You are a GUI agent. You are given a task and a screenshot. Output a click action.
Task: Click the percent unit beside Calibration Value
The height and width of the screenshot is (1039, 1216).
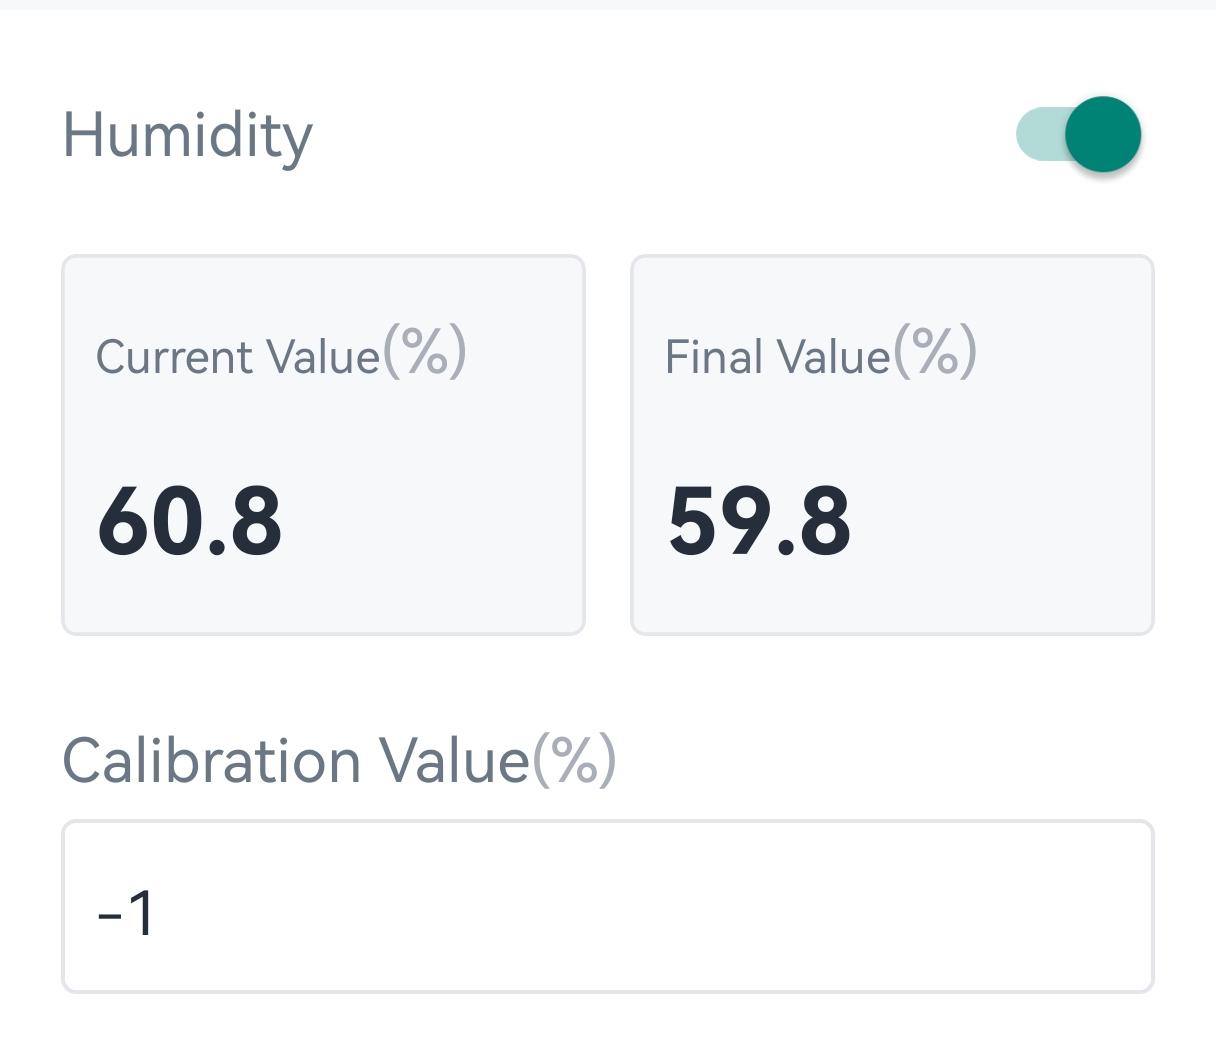click(x=573, y=760)
